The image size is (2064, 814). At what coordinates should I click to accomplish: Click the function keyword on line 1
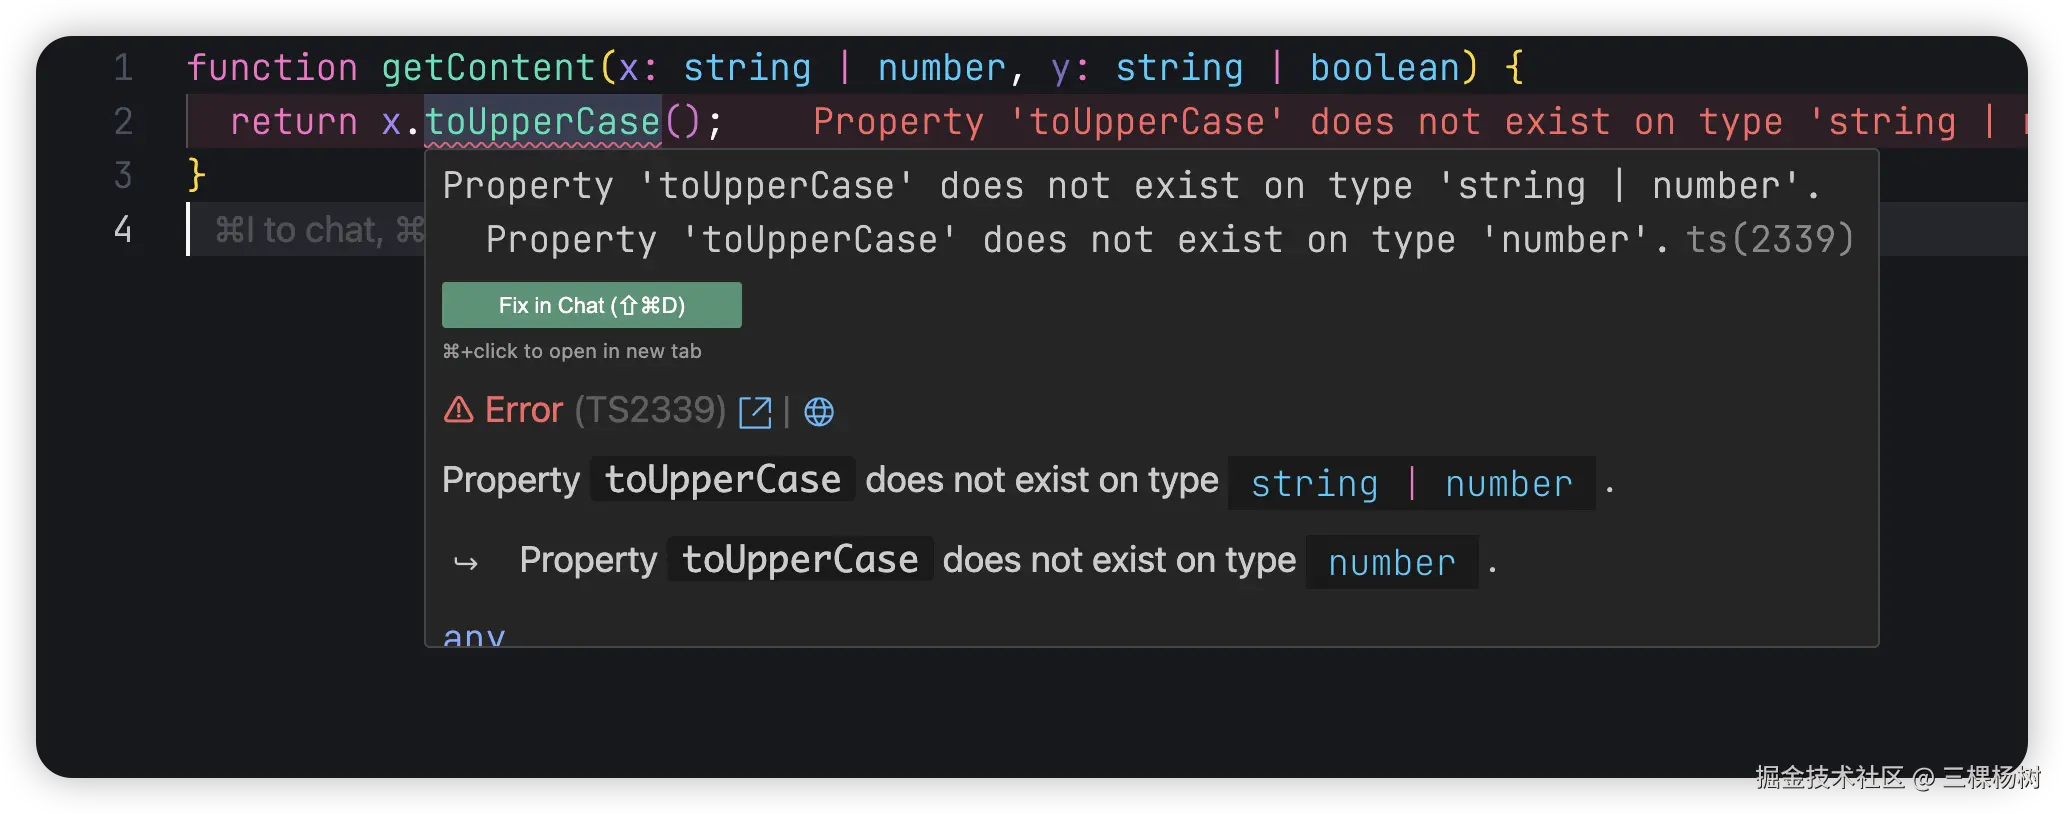point(272,68)
